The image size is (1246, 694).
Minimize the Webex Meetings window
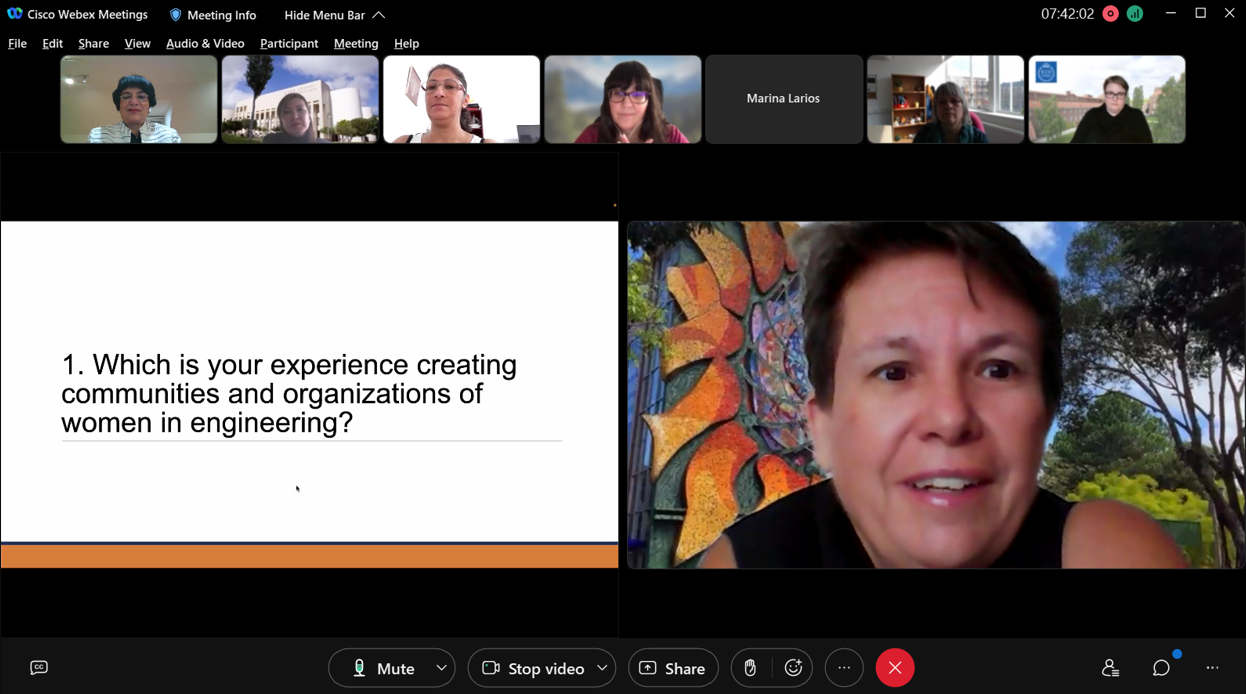click(1171, 13)
